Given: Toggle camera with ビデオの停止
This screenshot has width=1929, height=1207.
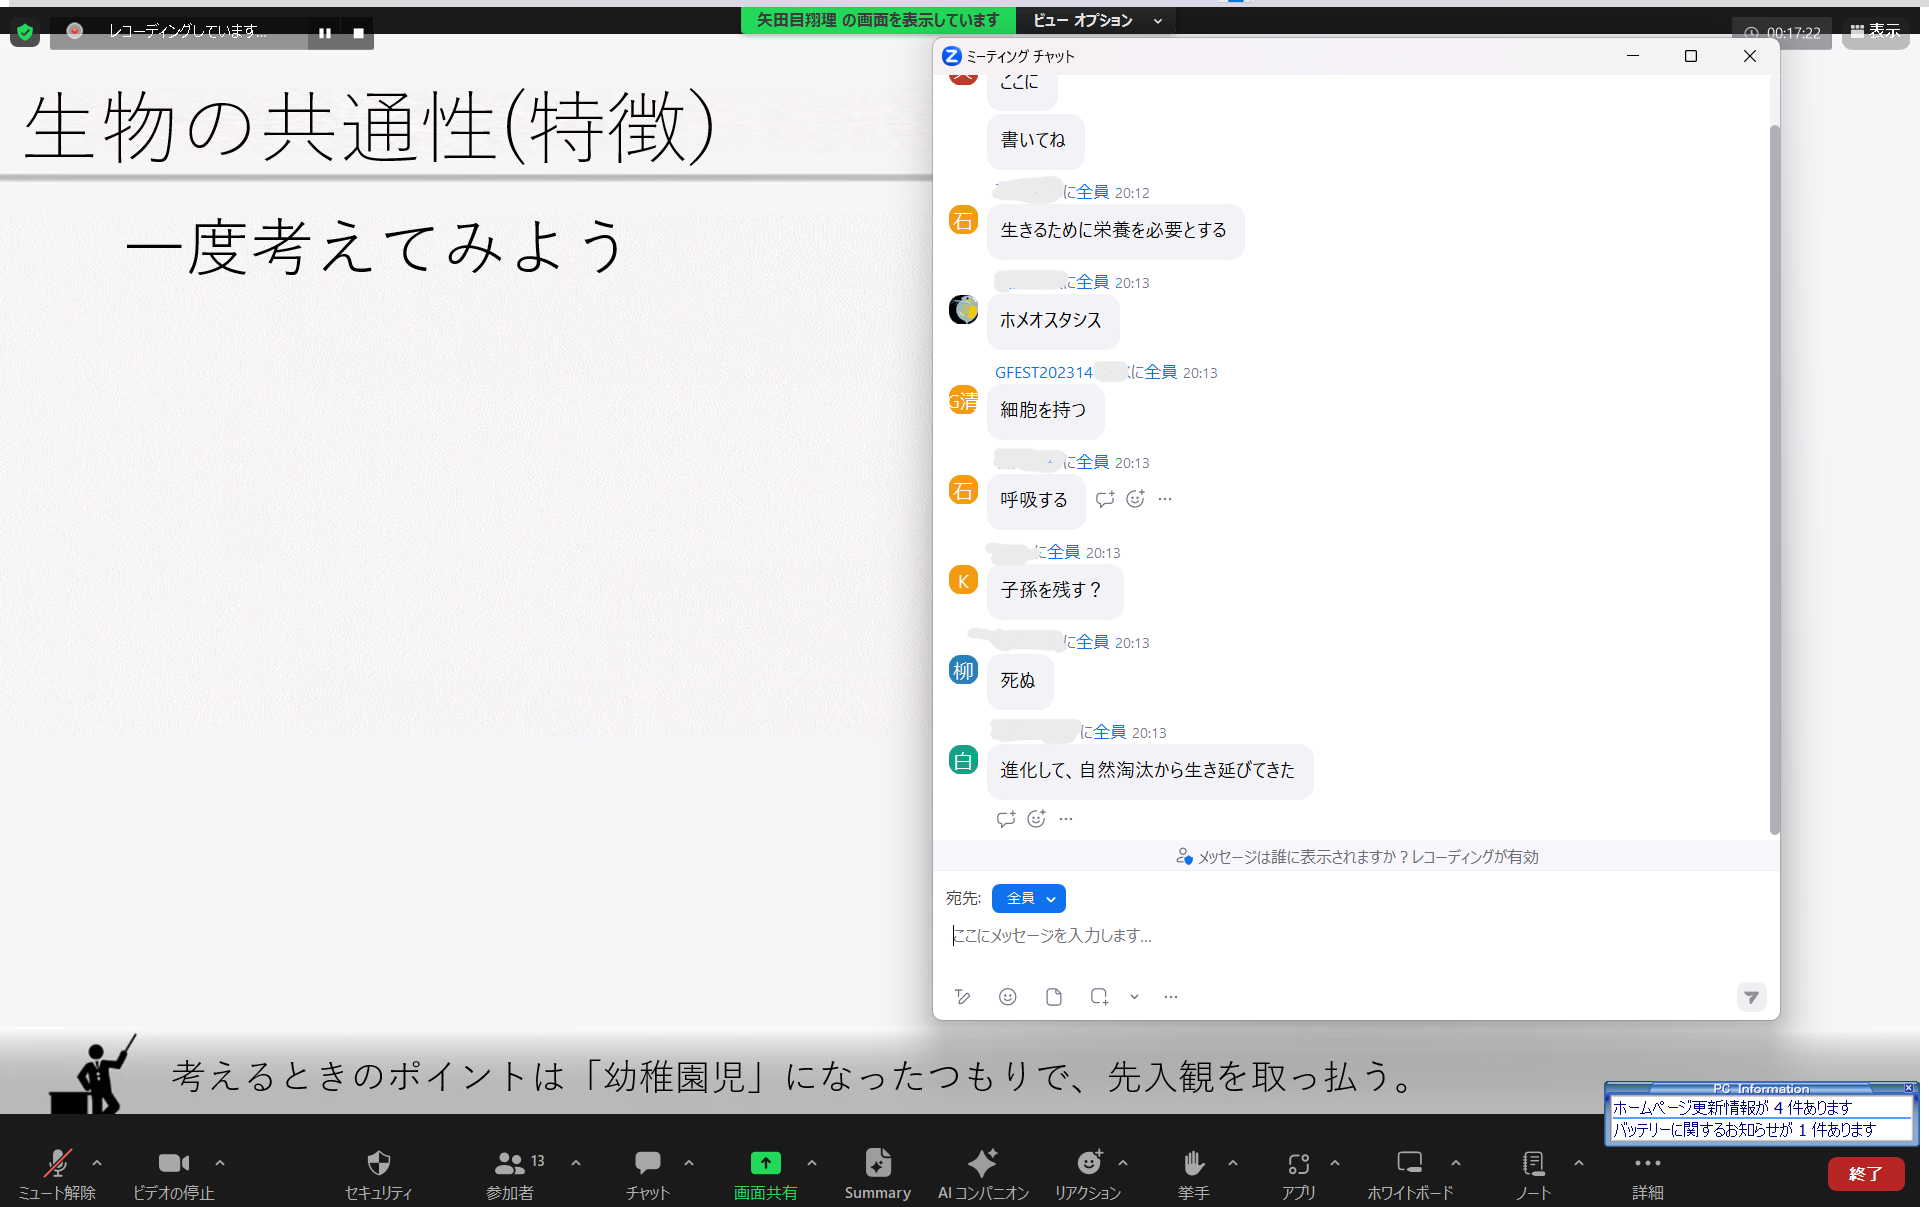Looking at the screenshot, I should pos(173,1173).
